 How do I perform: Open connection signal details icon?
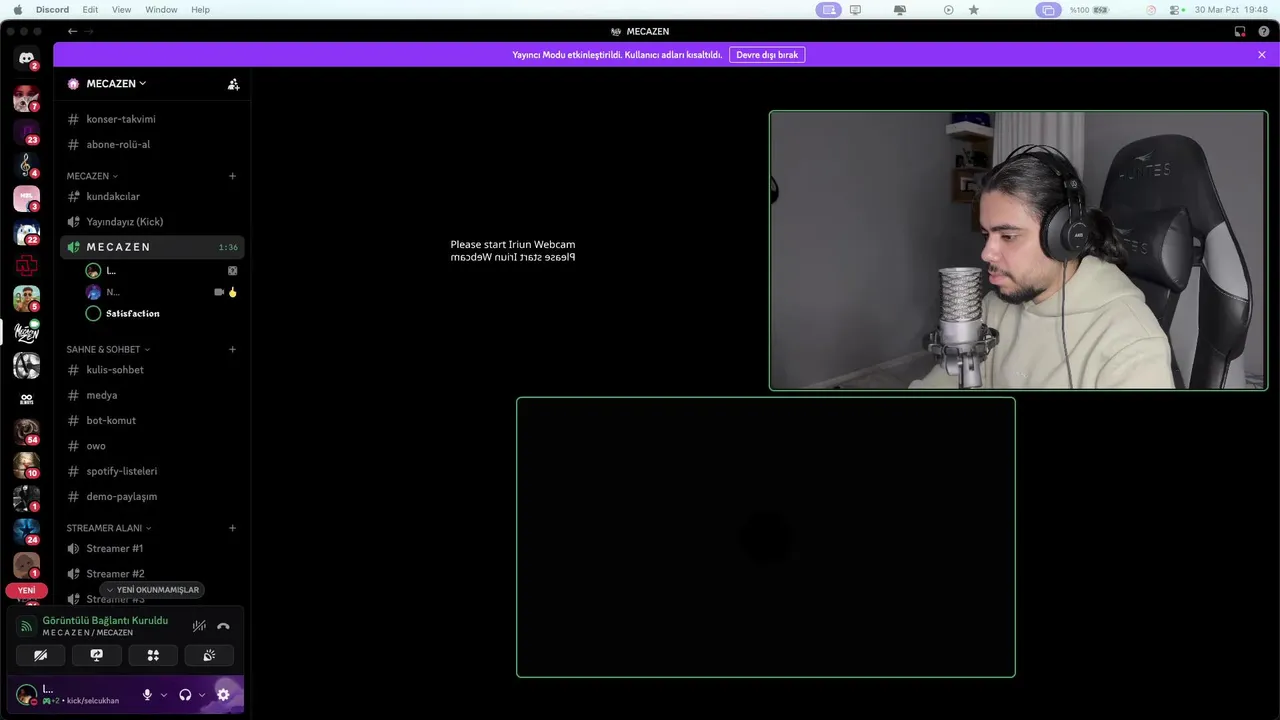(x=27, y=626)
